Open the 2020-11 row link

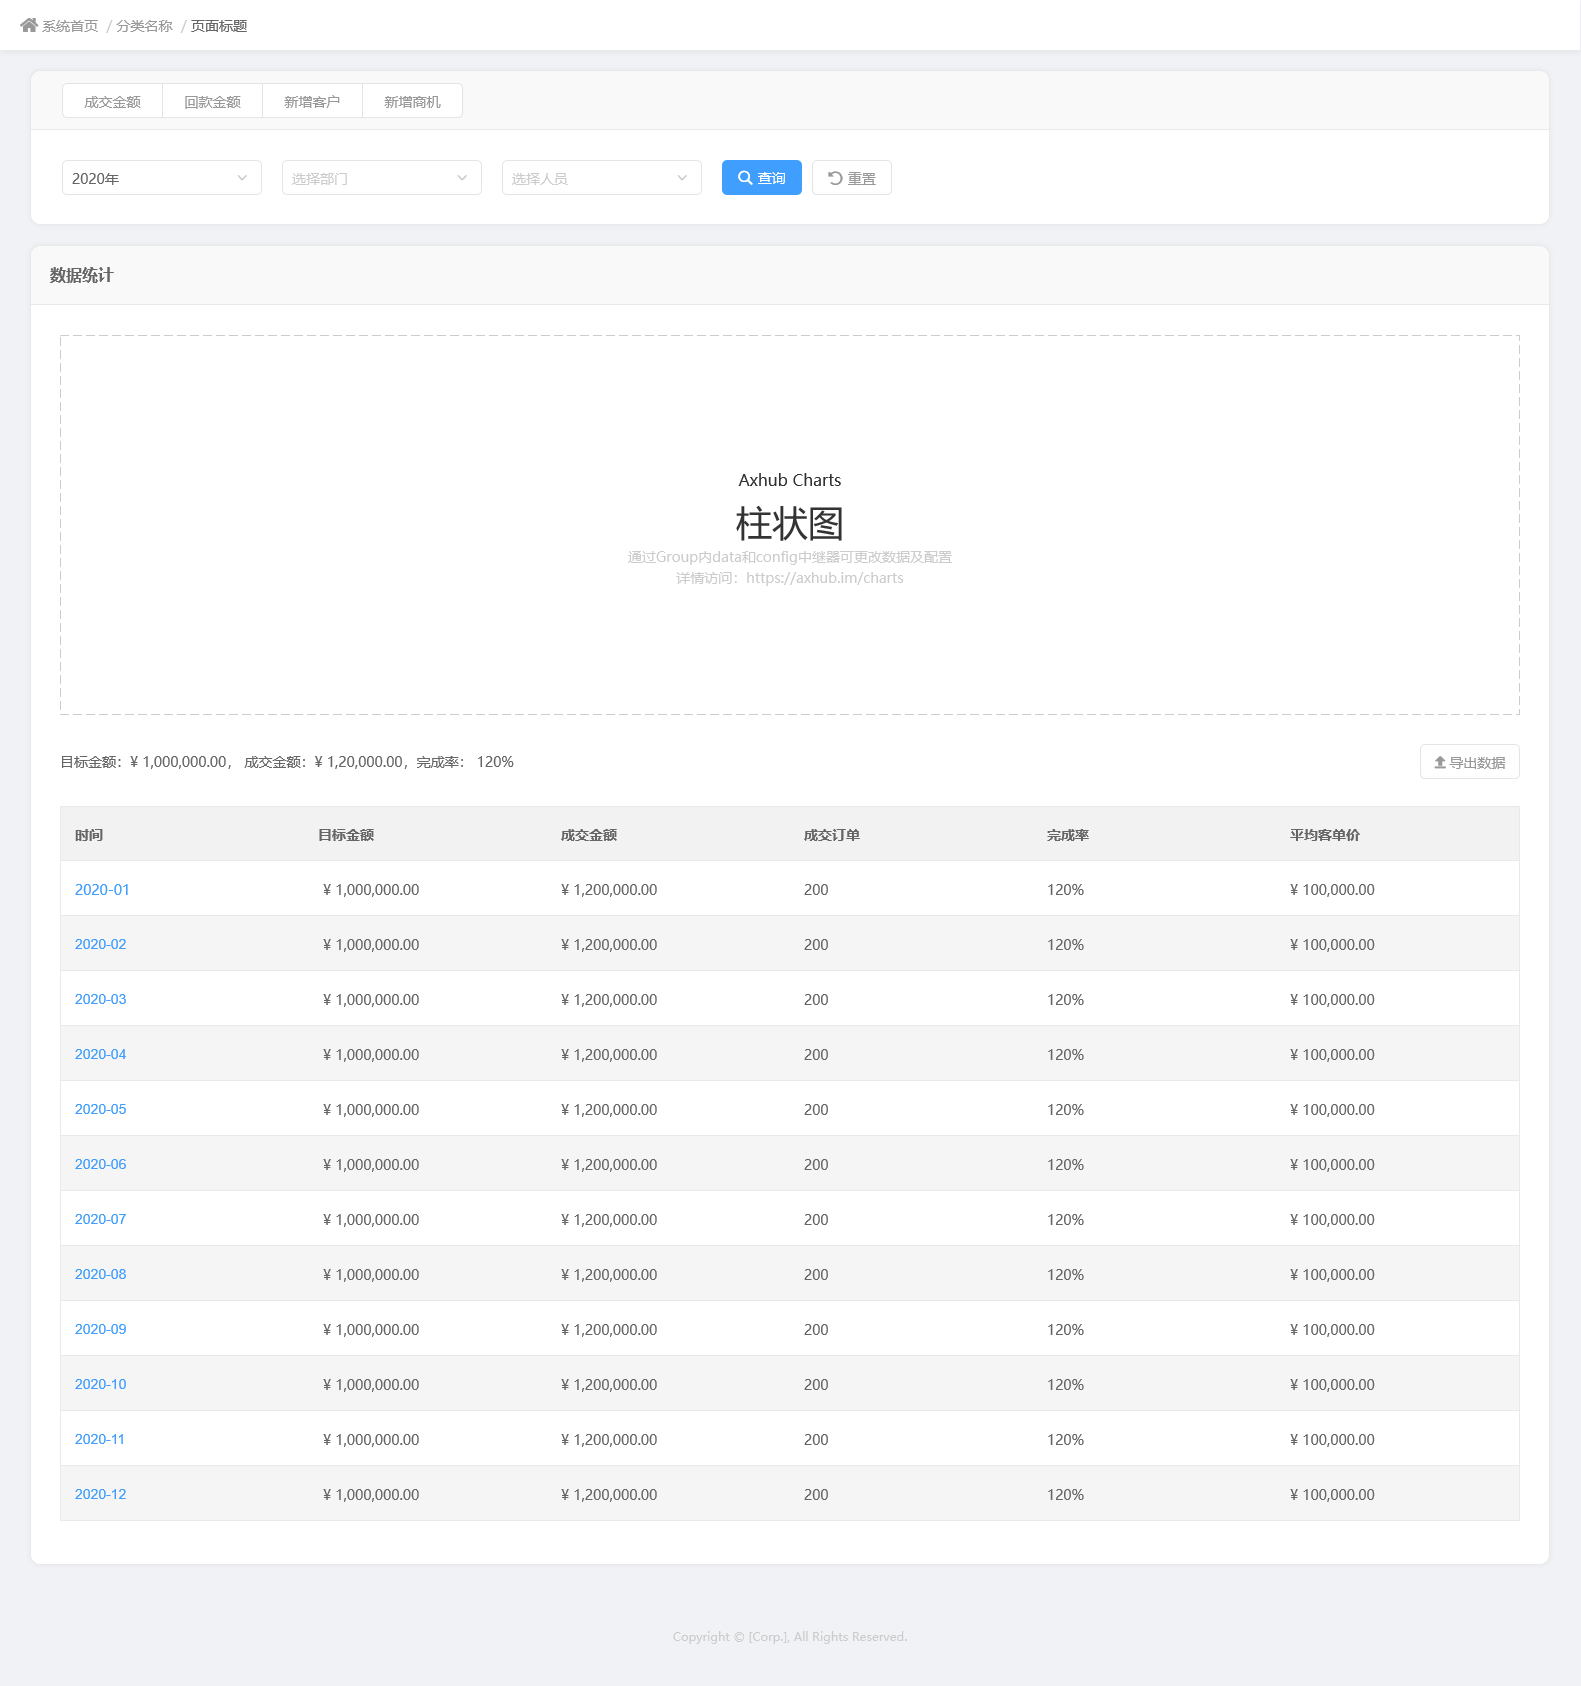[100, 1439]
